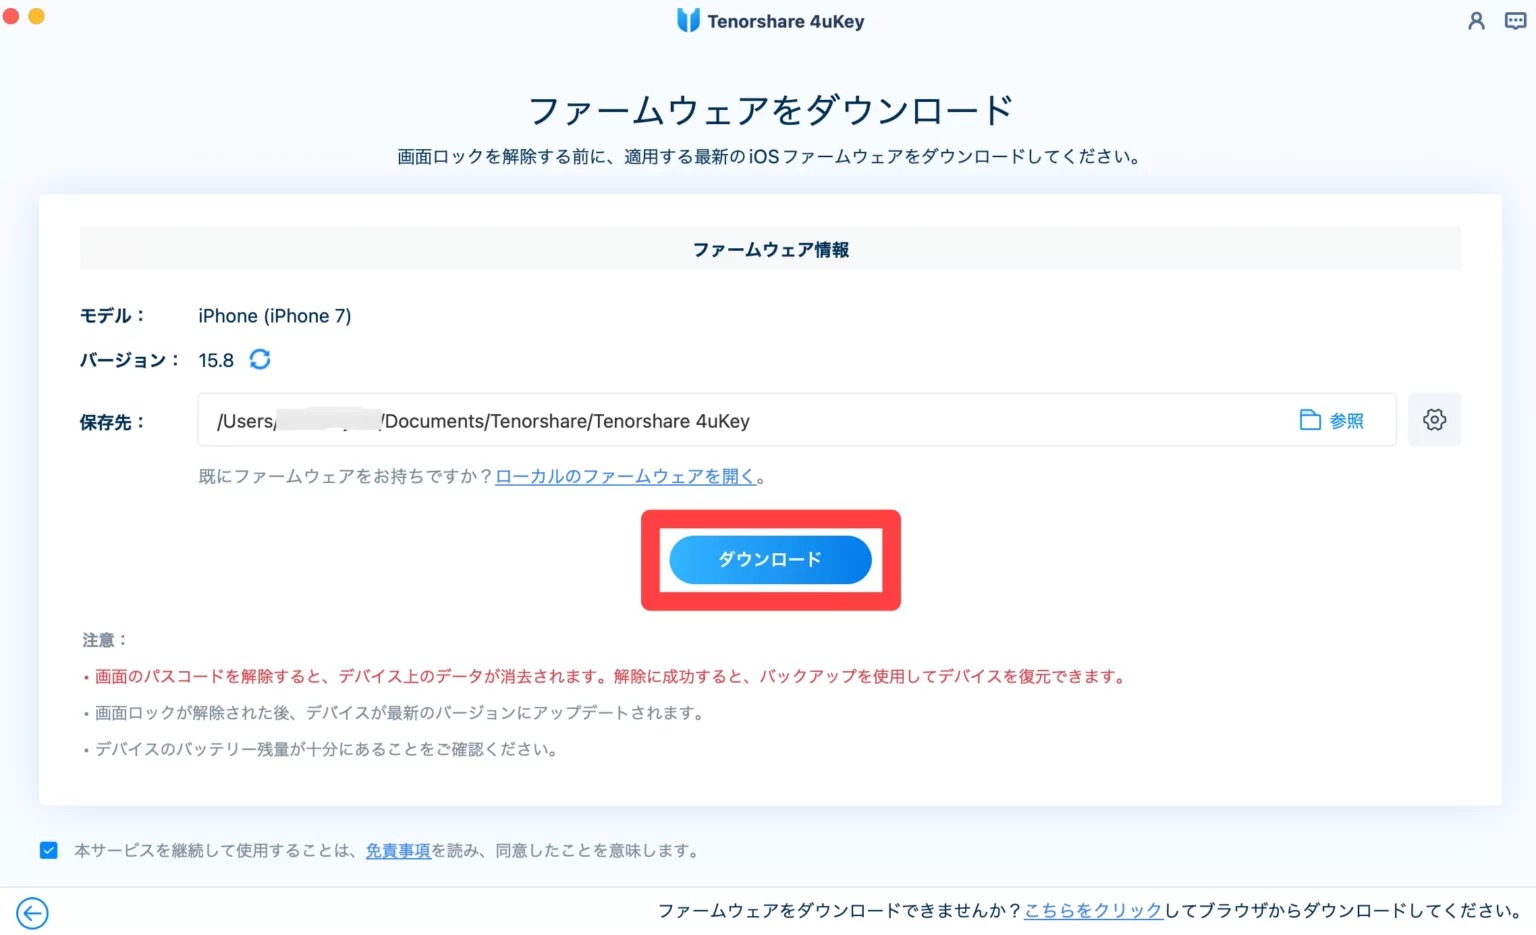1536x935 pixels.
Task: Click the latest version update note
Action: [x=395, y=713]
